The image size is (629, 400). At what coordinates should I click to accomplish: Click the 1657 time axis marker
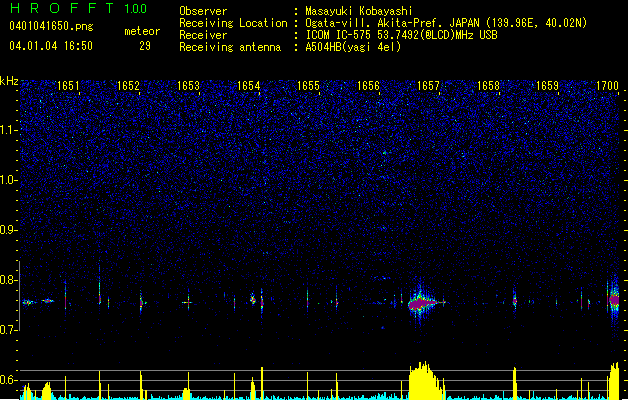click(x=428, y=86)
